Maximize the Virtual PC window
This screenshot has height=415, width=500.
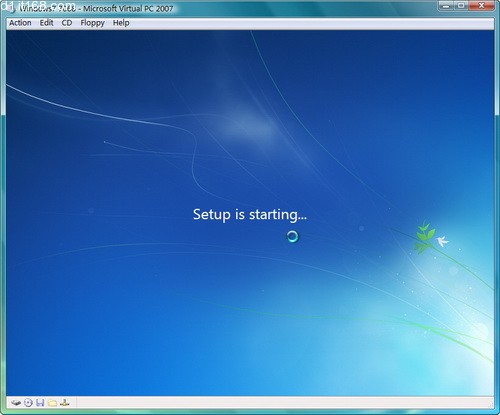pos(461,6)
